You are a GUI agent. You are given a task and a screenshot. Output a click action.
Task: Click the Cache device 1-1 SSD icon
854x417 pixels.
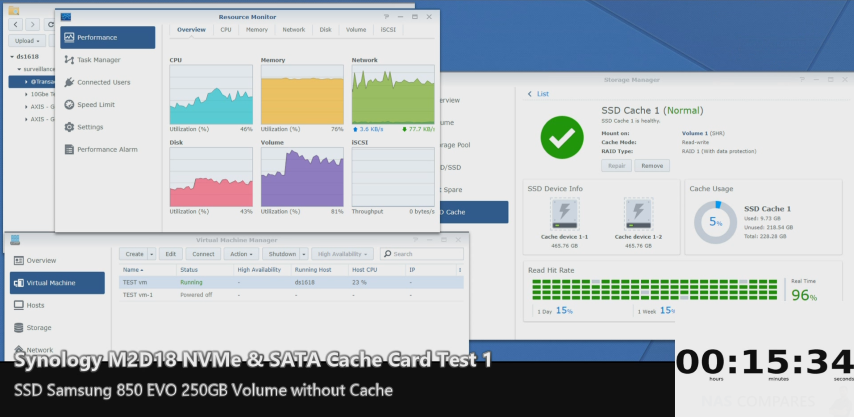coord(564,213)
